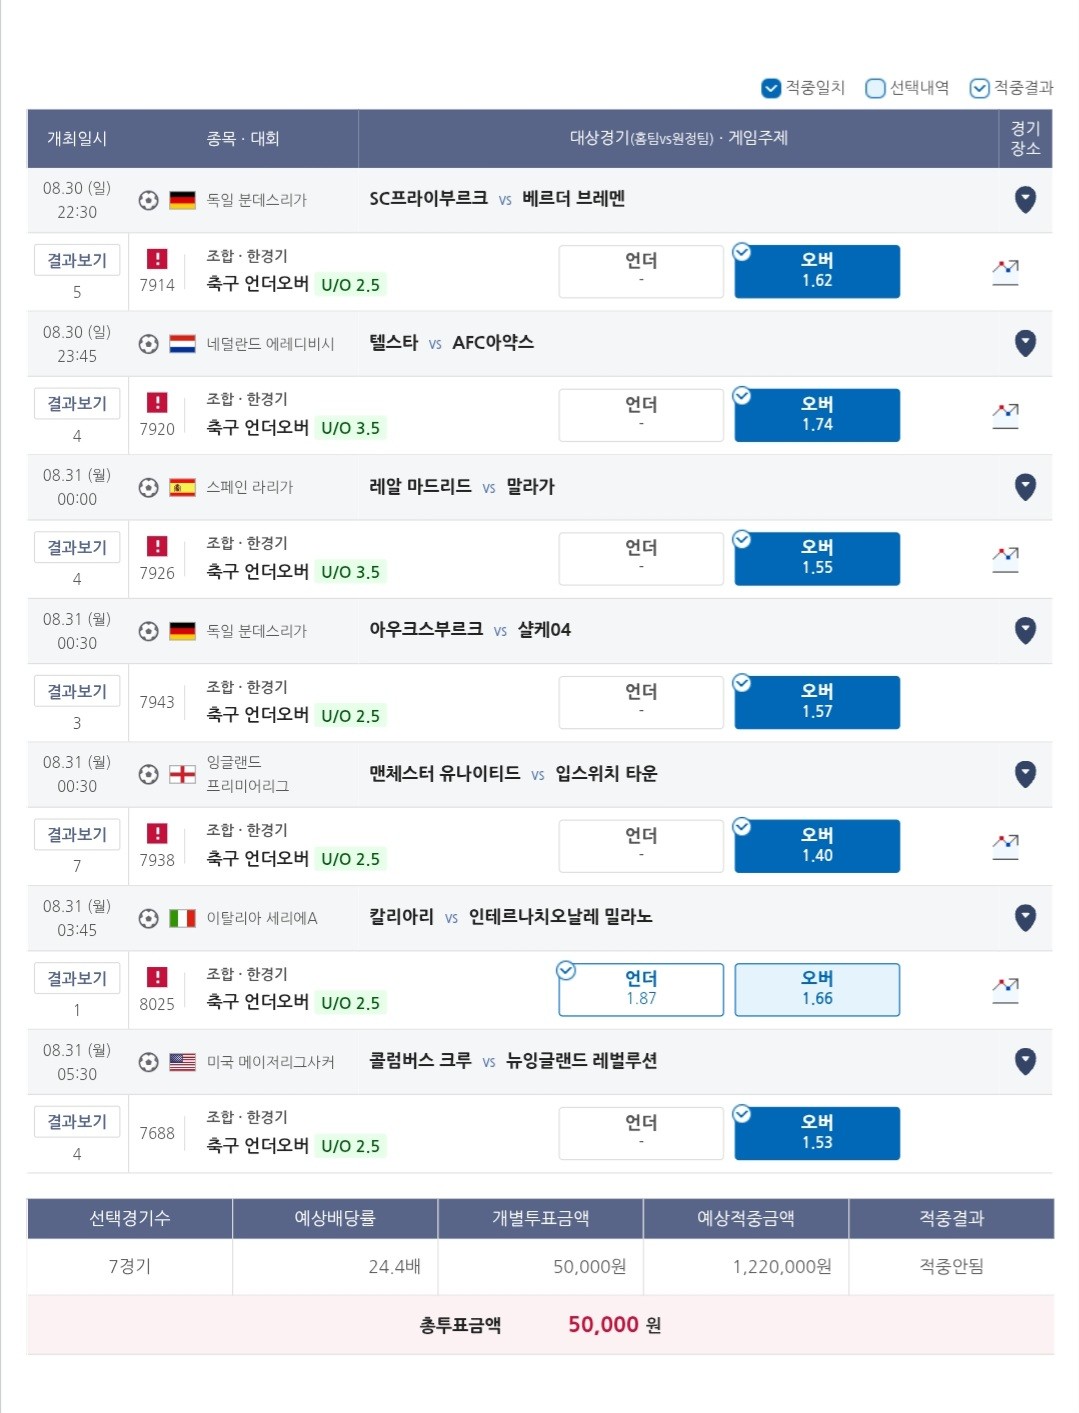This screenshot has height=1413, width=1079.
Task: Select 언더 1.87 for 칼리아리 match
Action: [641, 990]
